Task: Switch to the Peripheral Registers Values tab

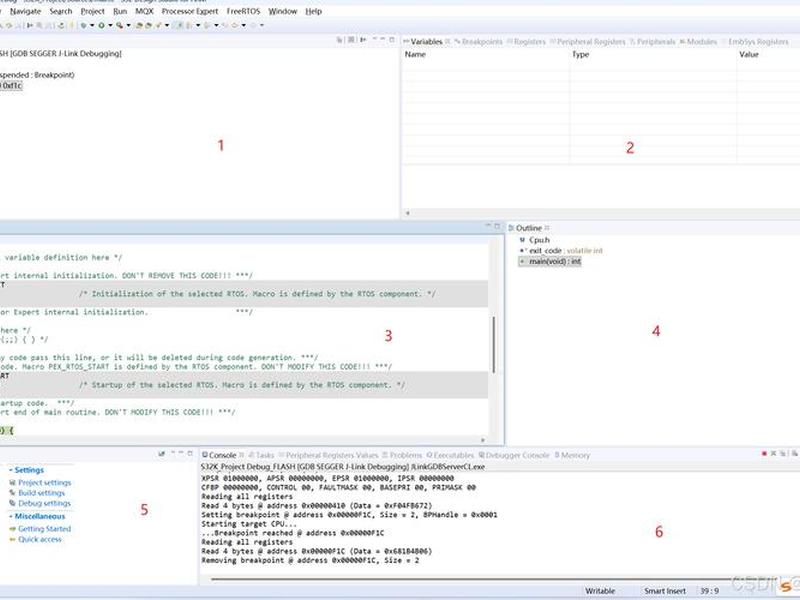Action: pyautogui.click(x=328, y=455)
